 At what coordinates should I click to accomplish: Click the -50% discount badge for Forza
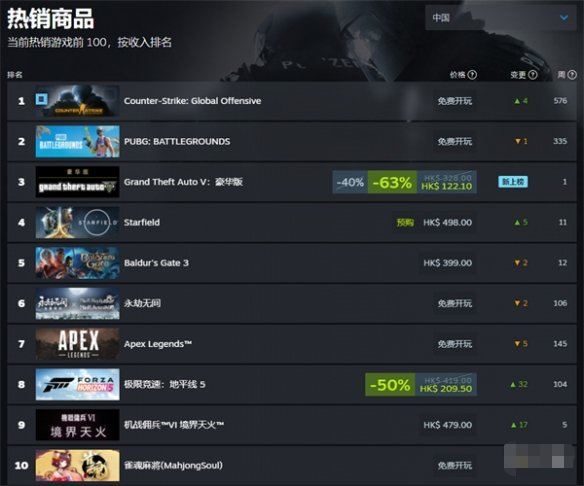click(x=390, y=384)
